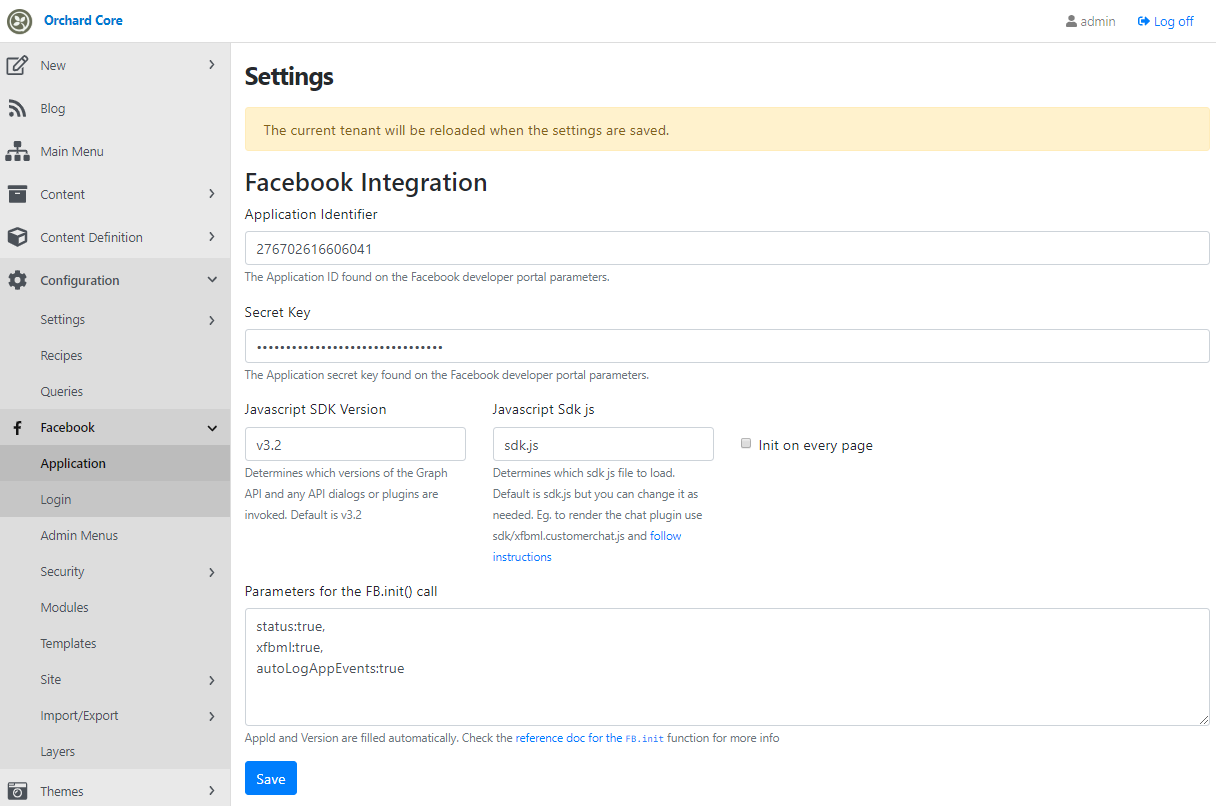Collapse the Configuration section chevron

[x=212, y=281]
